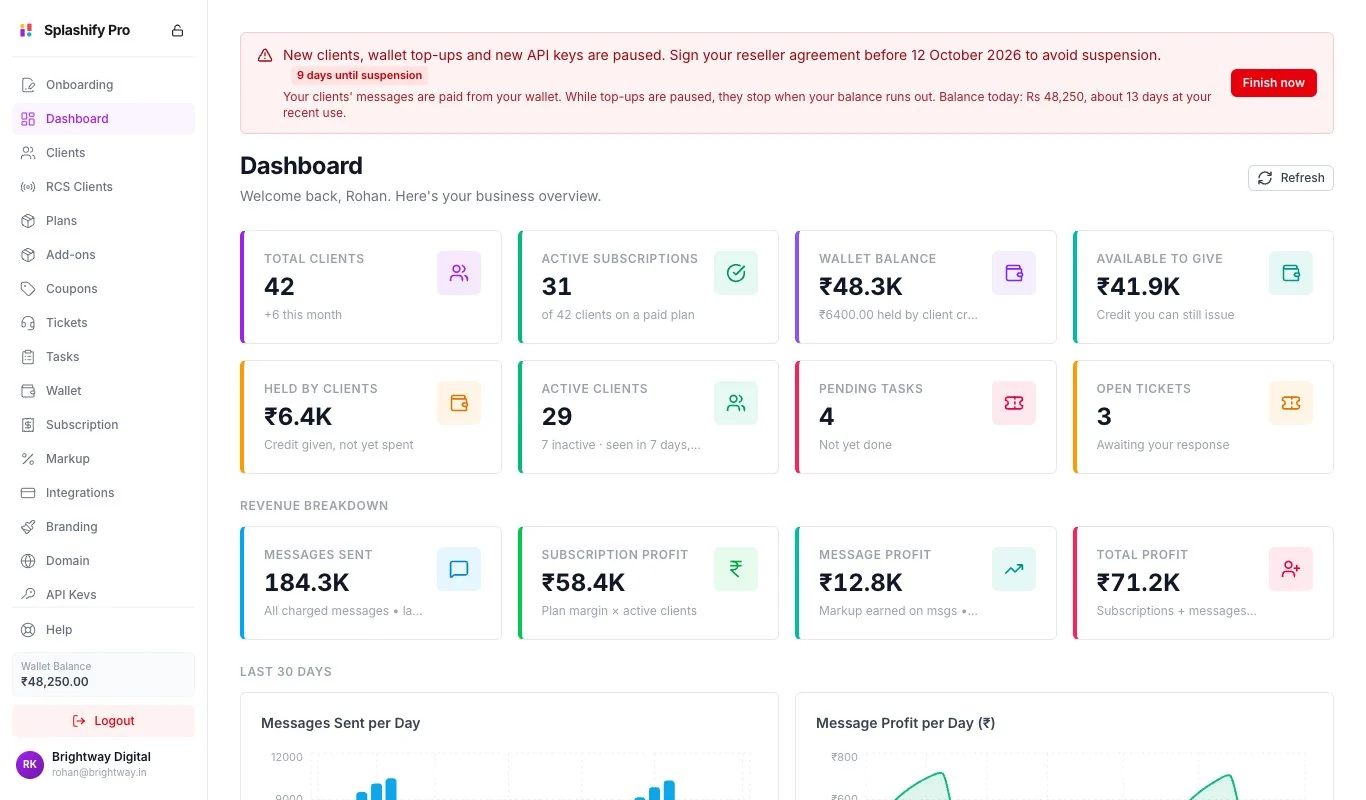
Task: Click the Splashify Pro logo icon
Action: tap(26, 31)
